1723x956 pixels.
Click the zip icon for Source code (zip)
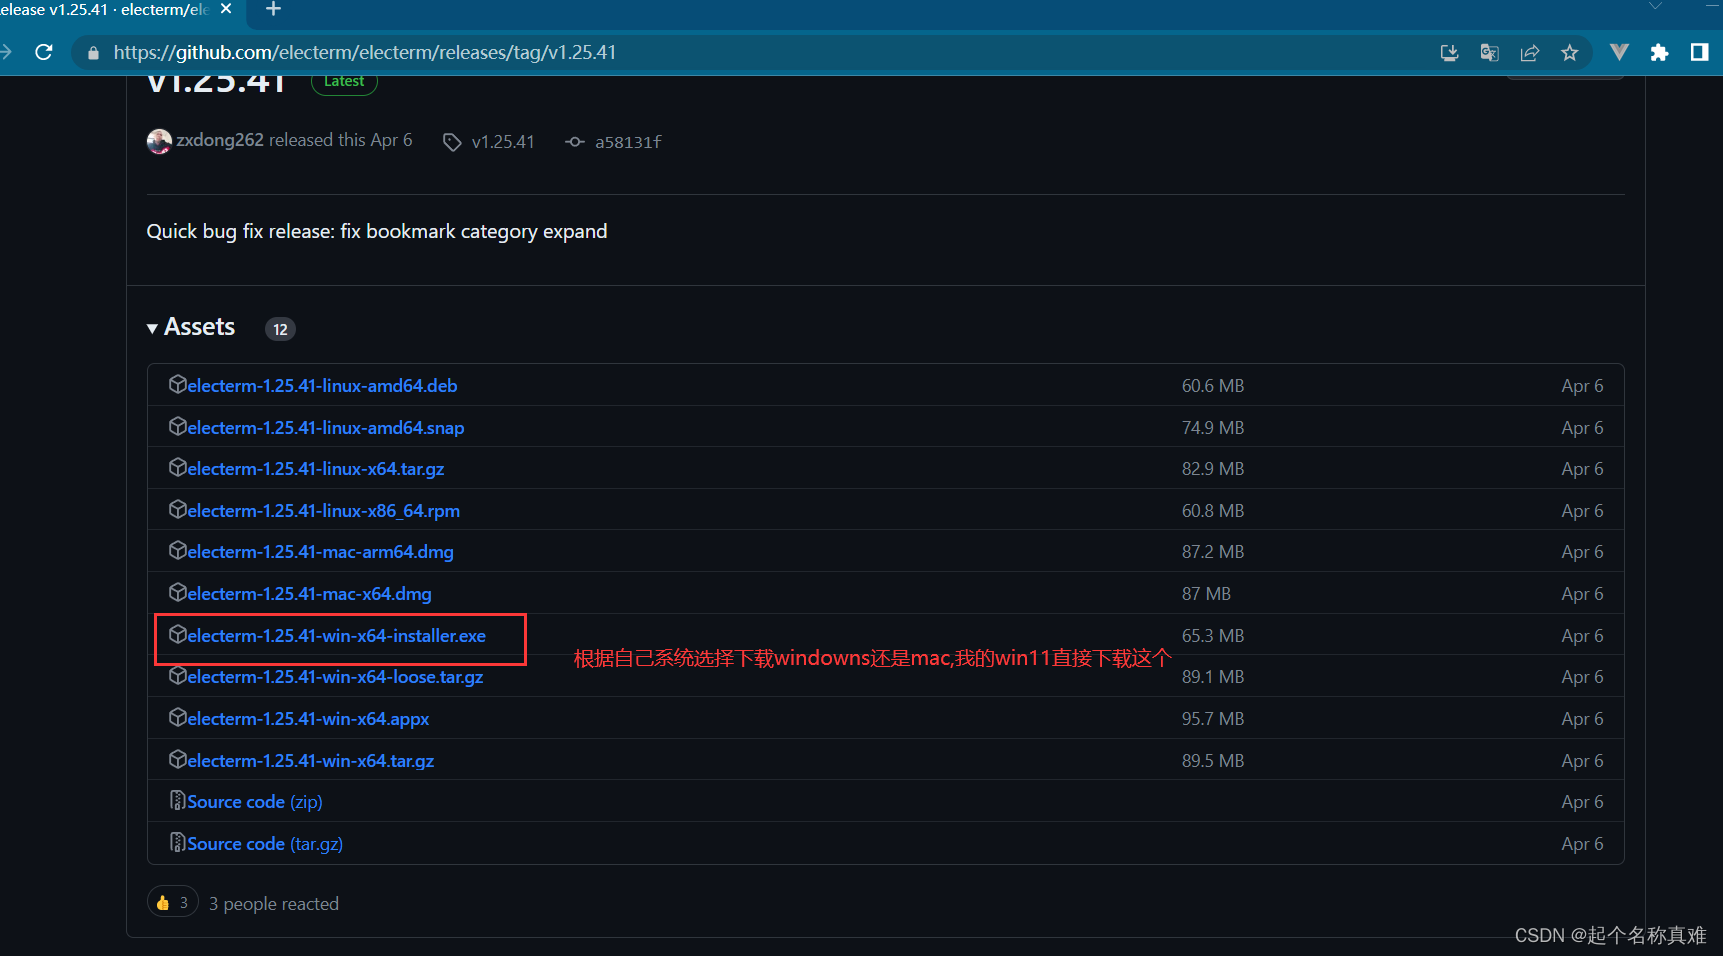177,800
